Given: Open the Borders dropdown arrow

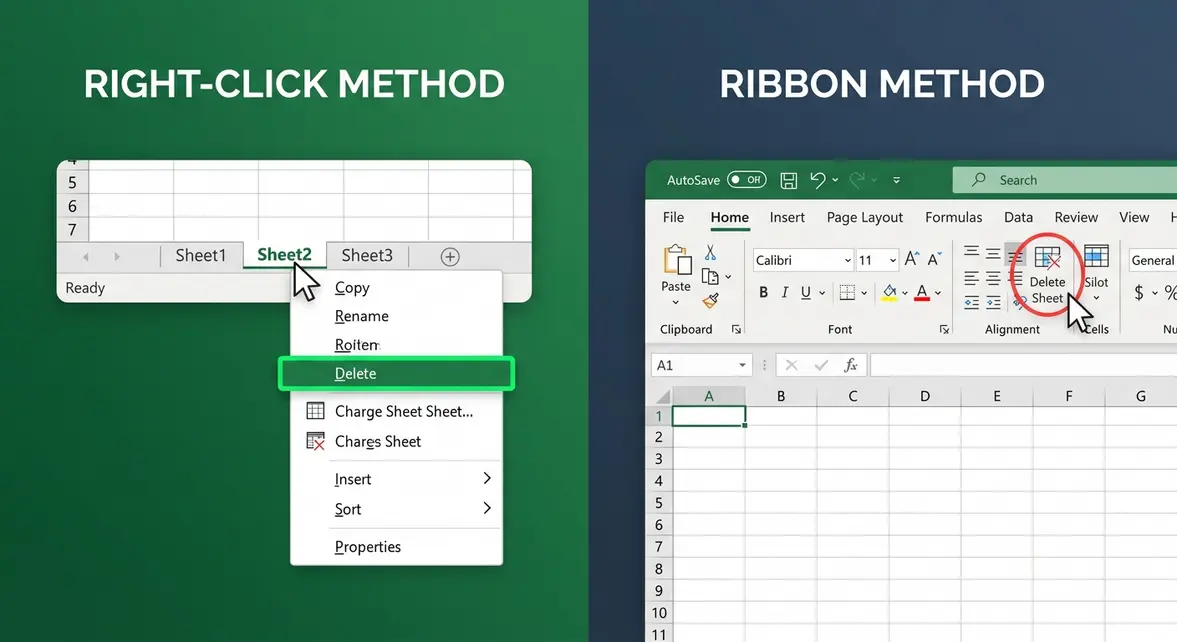Looking at the screenshot, I should tap(864, 293).
